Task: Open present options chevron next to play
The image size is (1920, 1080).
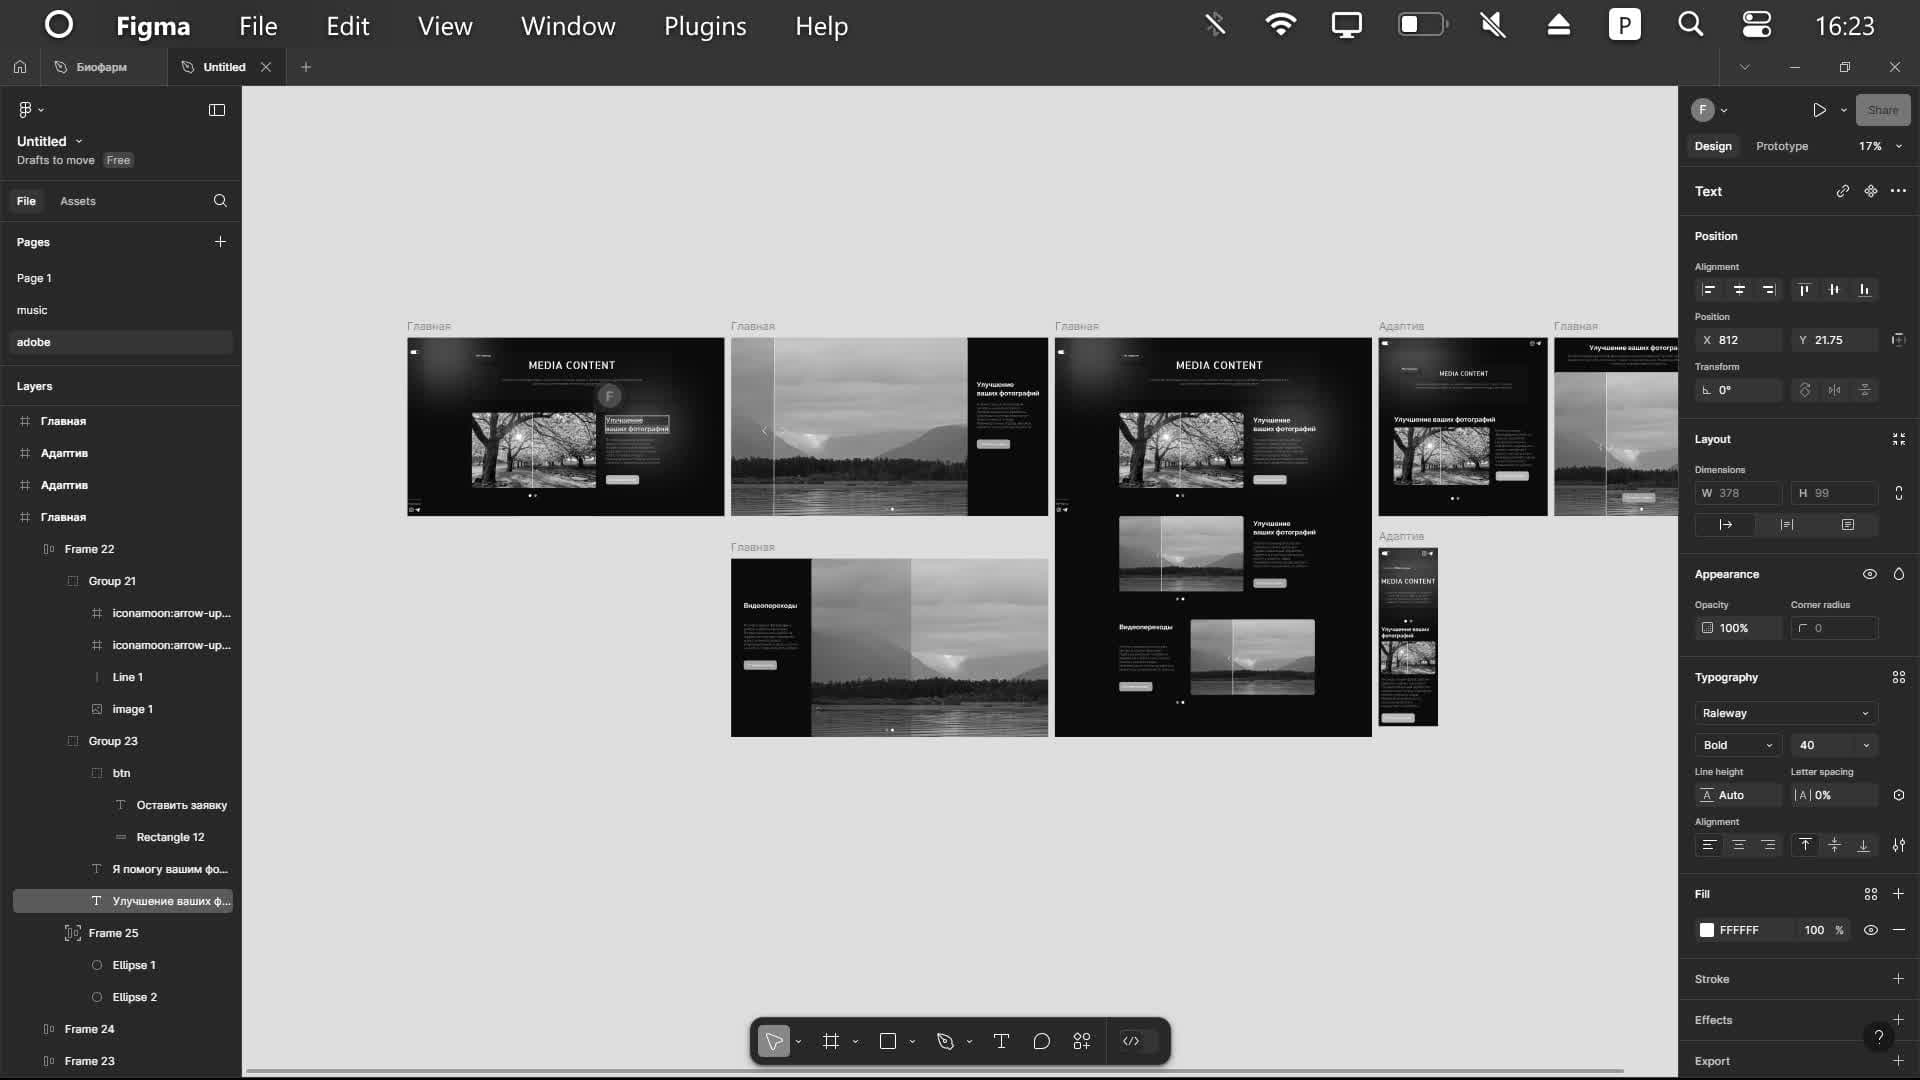Action: click(1844, 110)
